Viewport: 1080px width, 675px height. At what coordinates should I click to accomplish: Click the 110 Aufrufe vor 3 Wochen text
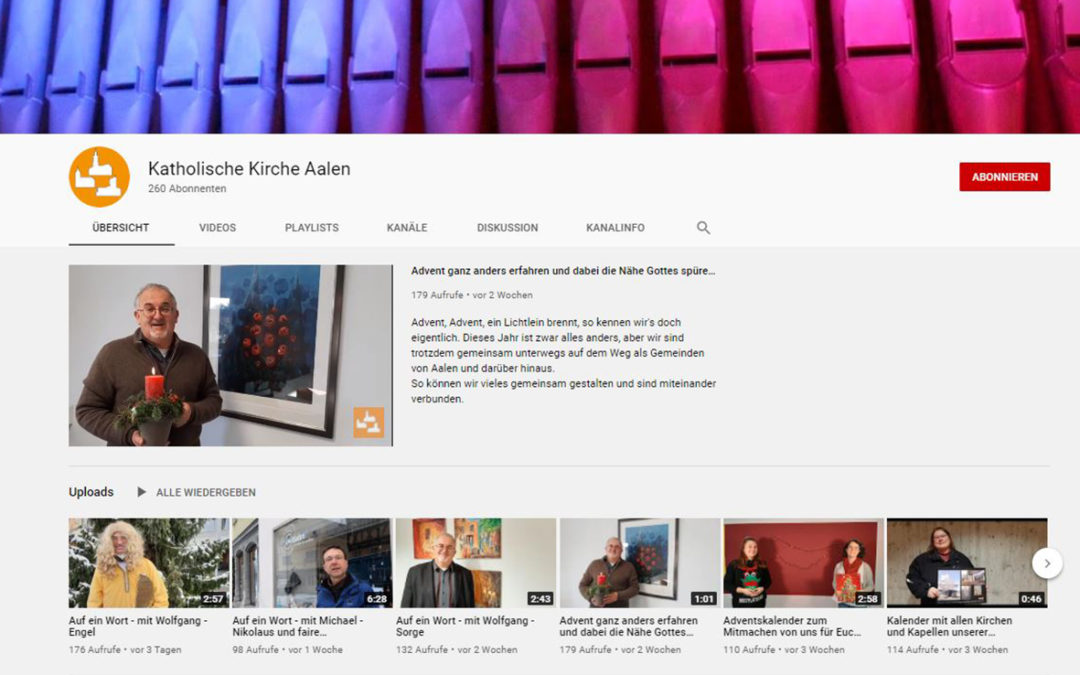(784, 650)
